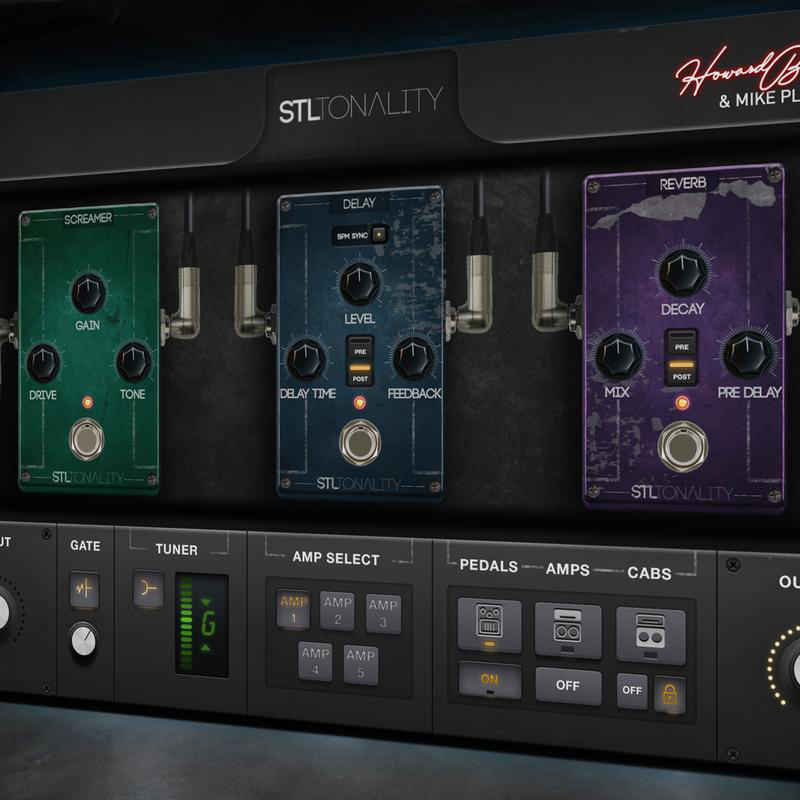800x800 pixels.
Task: Click the Gate threshold knob
Action: [x=84, y=641]
